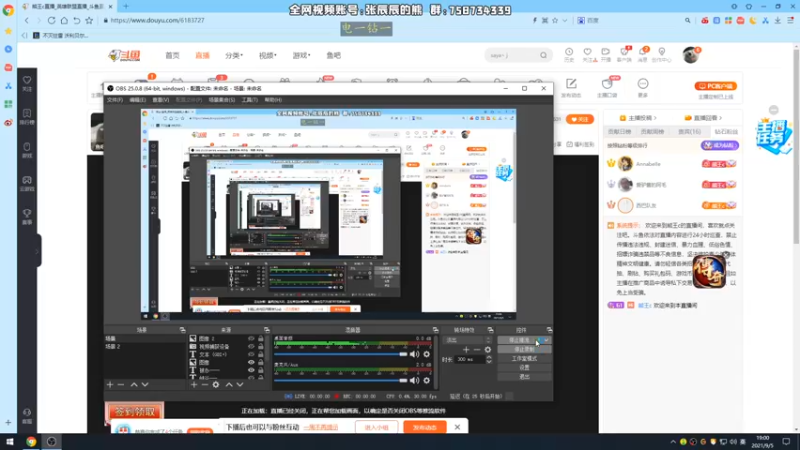Viewport: 800px width, 450px height.
Task: Go to the 首页 tab on Douyu
Action: tap(172, 55)
